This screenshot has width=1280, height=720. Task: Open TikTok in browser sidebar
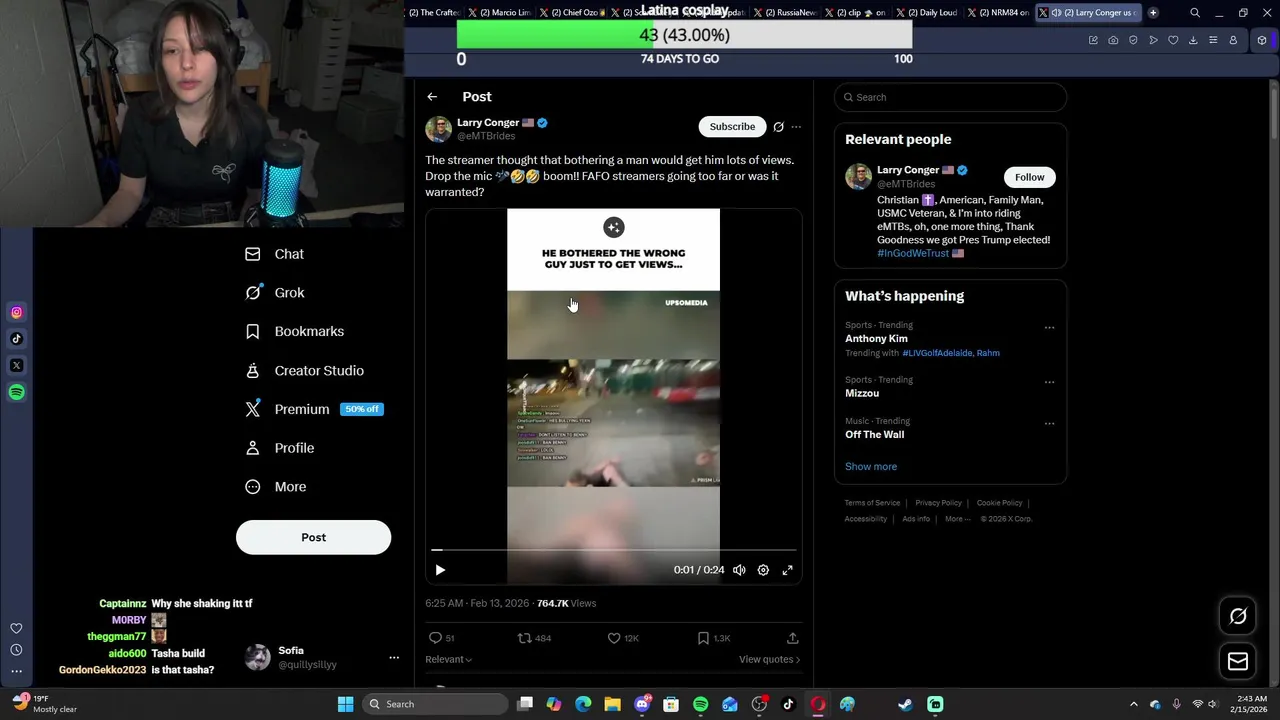16,339
